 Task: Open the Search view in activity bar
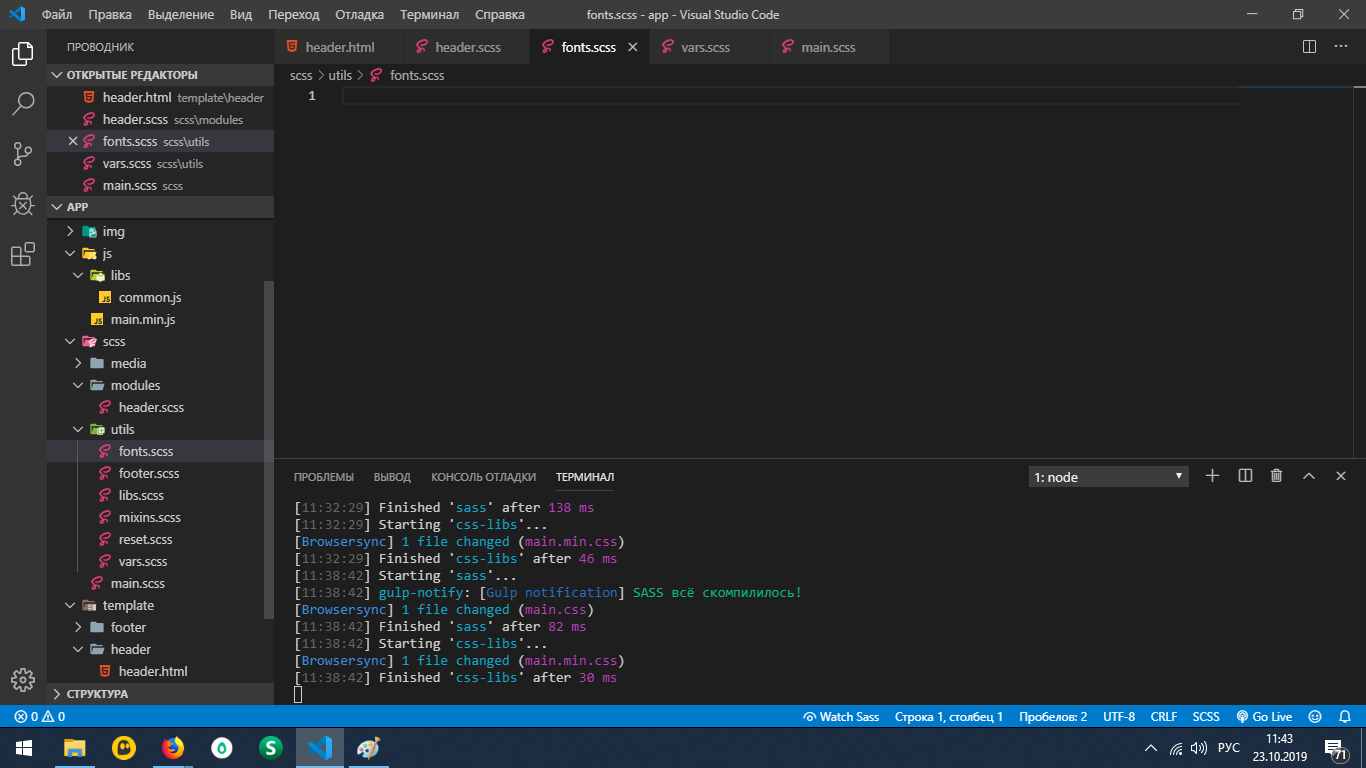pyautogui.click(x=22, y=104)
